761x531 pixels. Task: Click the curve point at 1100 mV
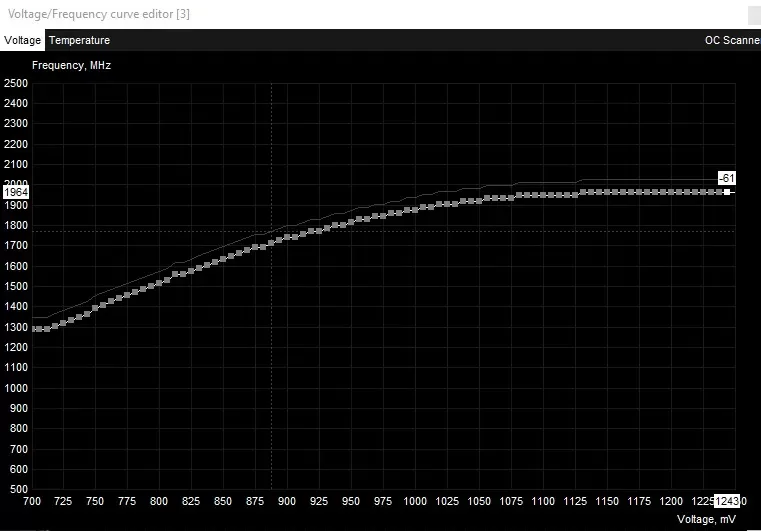coord(542,195)
